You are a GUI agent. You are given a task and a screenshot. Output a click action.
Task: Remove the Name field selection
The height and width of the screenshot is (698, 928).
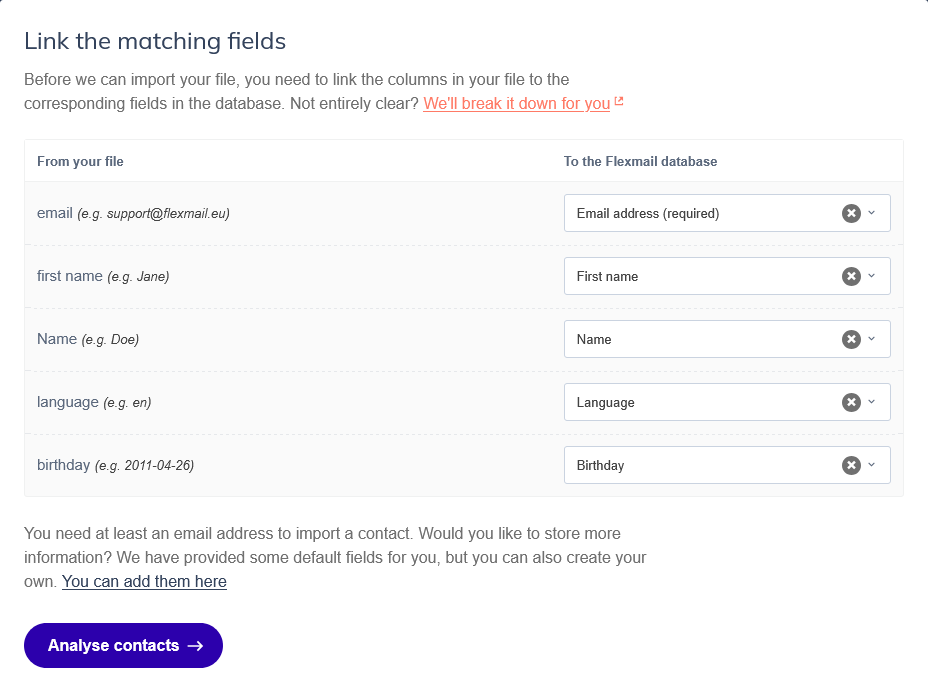[x=851, y=339]
